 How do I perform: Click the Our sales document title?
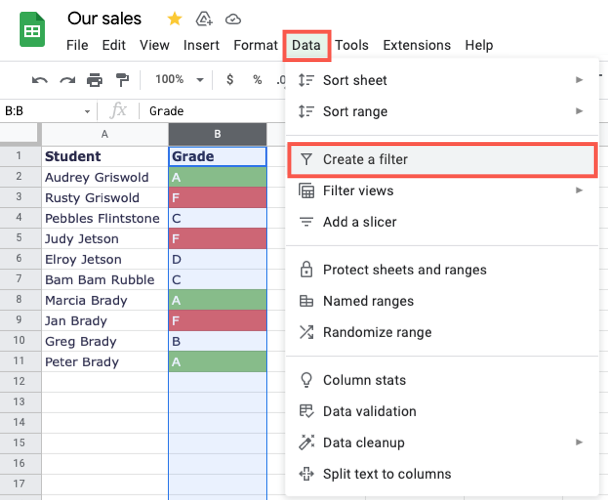pyautogui.click(x=104, y=19)
